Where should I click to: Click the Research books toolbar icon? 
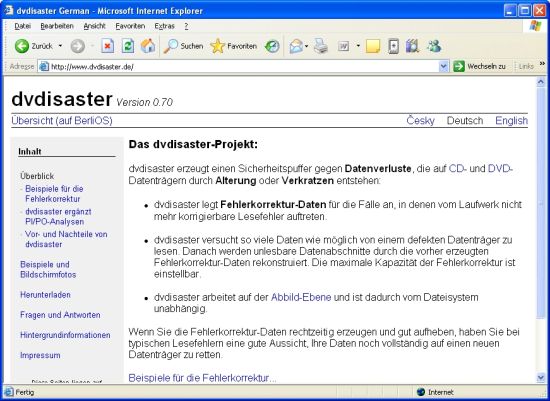click(x=412, y=46)
